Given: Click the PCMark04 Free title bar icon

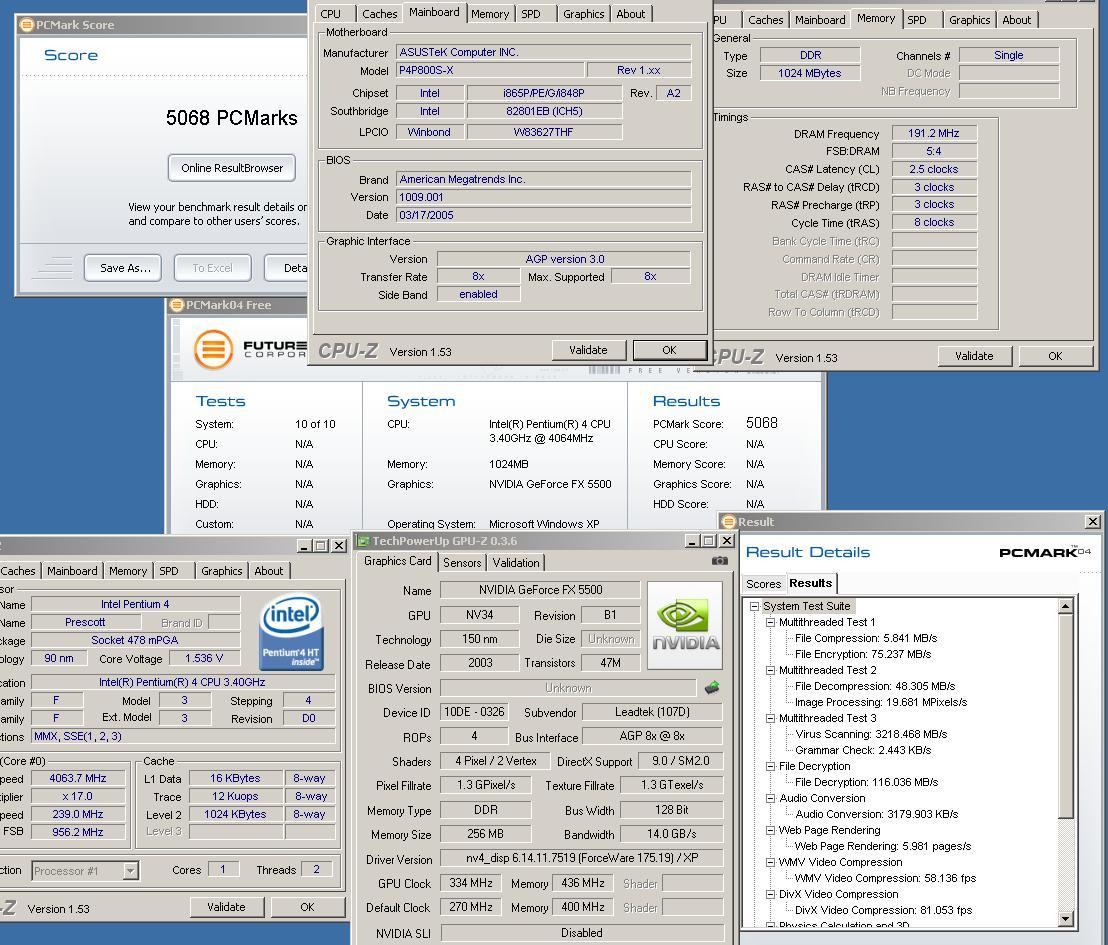Looking at the screenshot, I should 177,305.
